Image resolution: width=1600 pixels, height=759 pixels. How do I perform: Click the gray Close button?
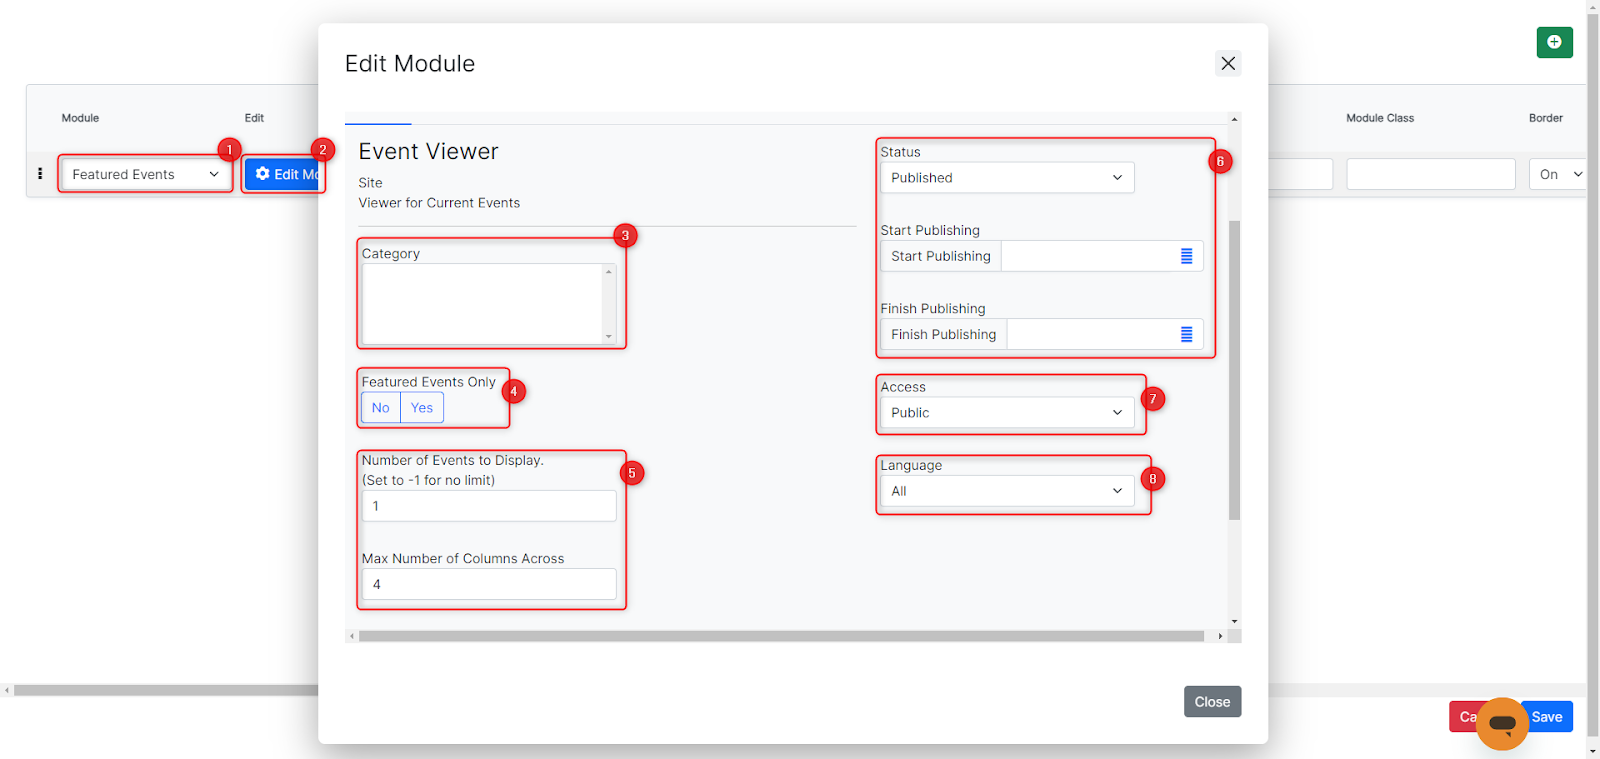[1212, 702]
